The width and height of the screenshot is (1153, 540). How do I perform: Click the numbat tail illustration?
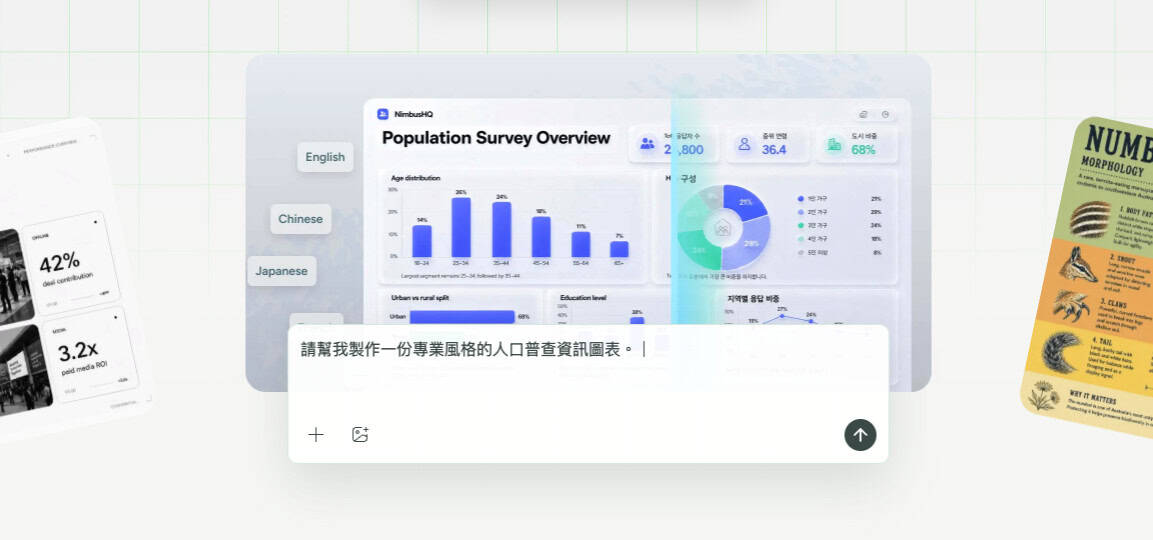(1060, 352)
